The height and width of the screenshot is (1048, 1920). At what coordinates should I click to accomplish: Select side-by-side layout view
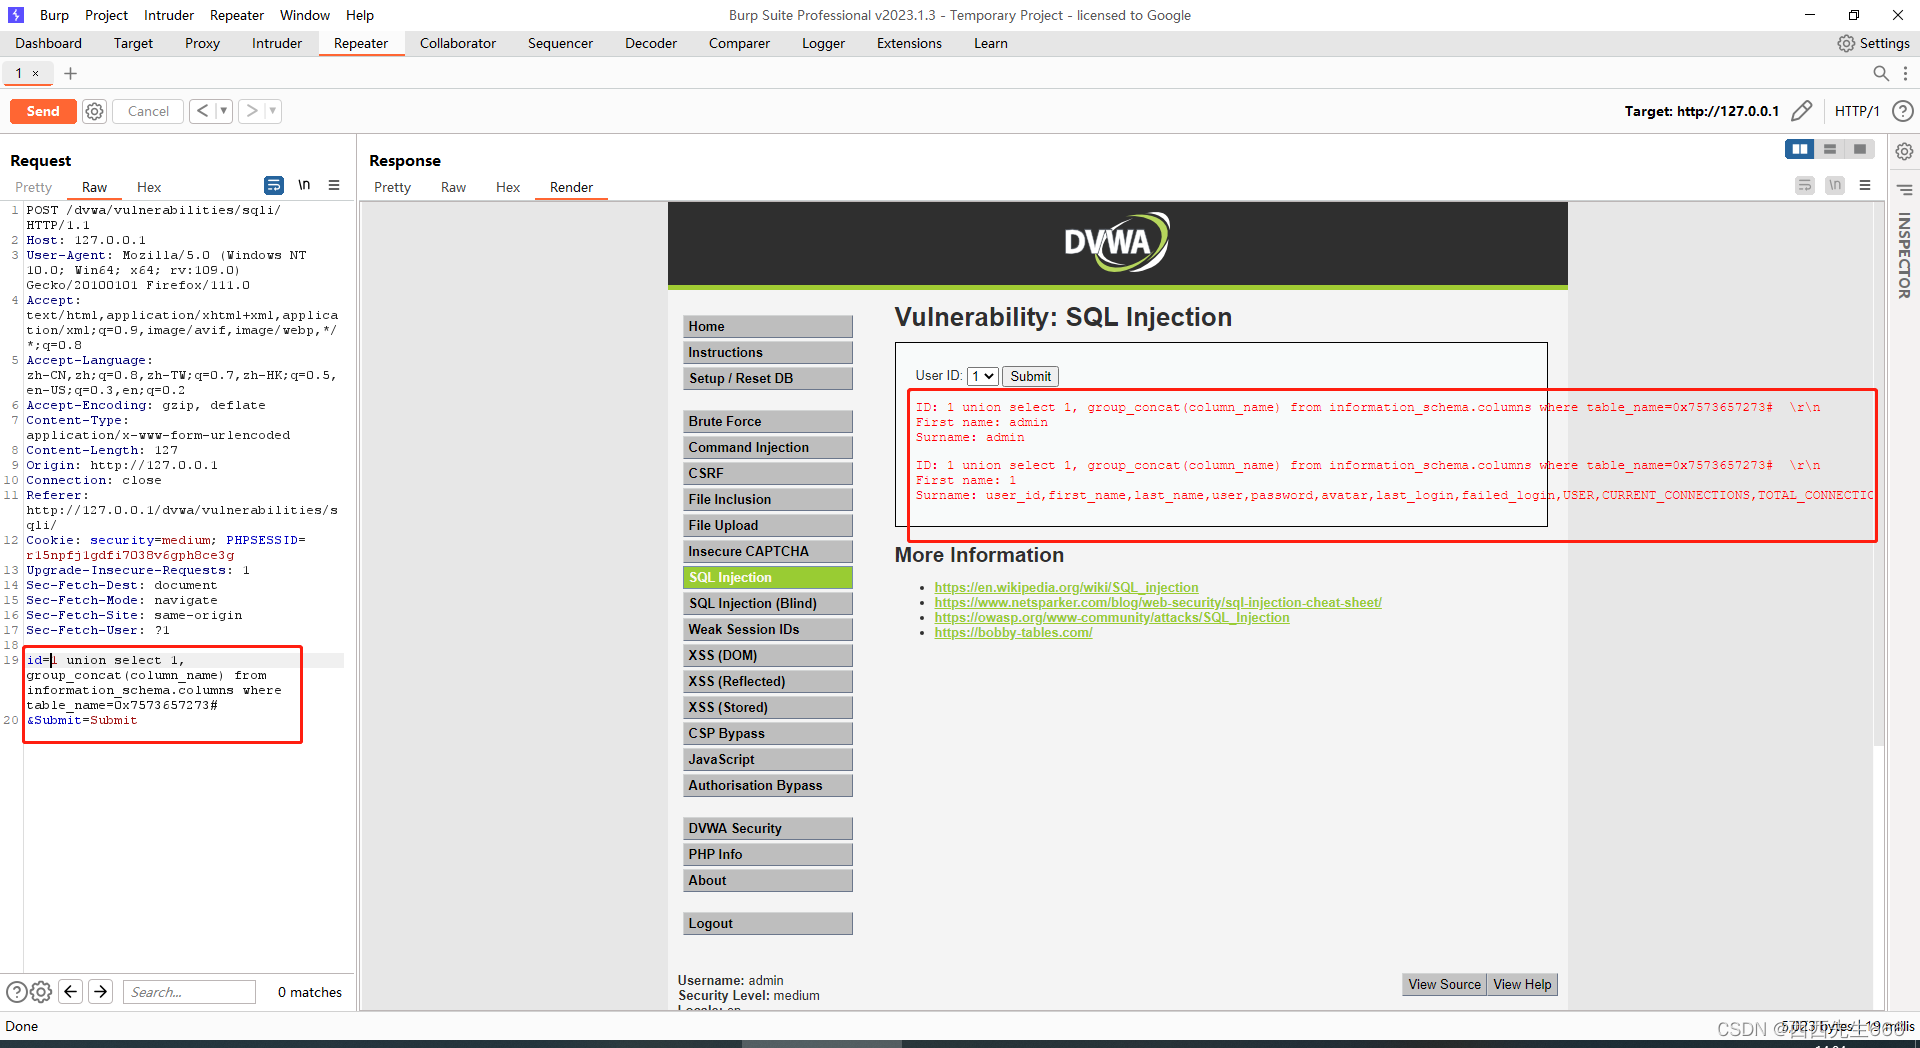coord(1799,149)
